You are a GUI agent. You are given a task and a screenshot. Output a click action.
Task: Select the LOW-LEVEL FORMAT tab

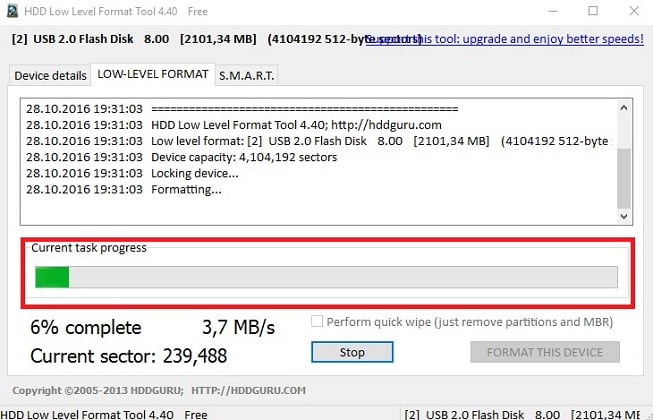point(151,74)
